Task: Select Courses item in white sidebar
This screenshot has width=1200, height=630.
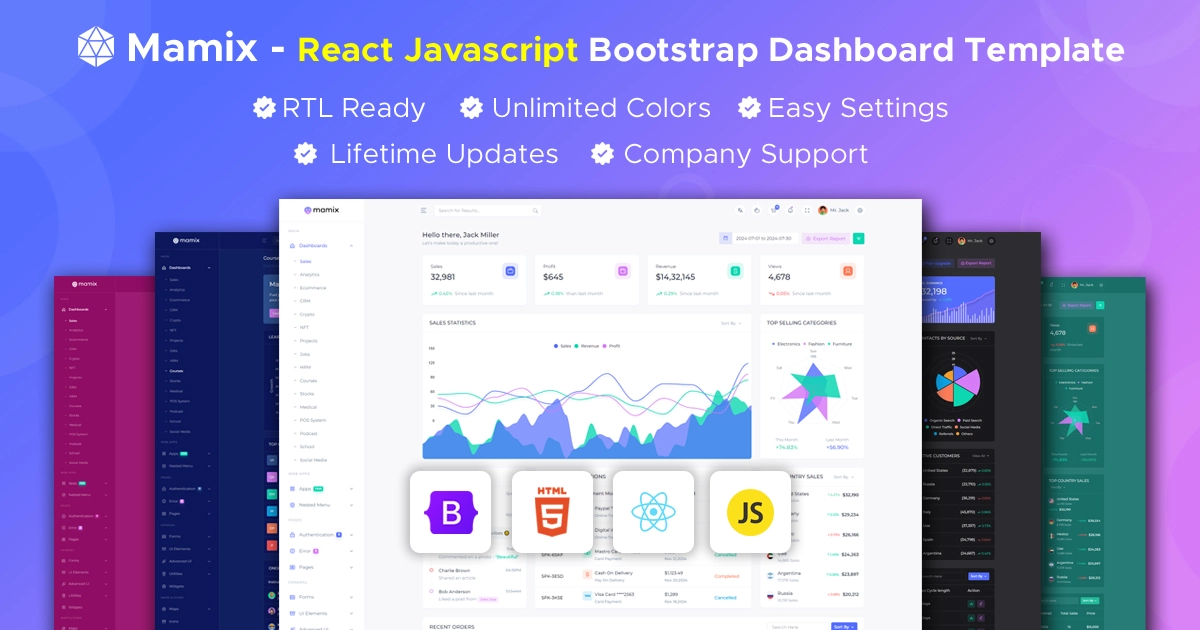Action: tap(308, 381)
